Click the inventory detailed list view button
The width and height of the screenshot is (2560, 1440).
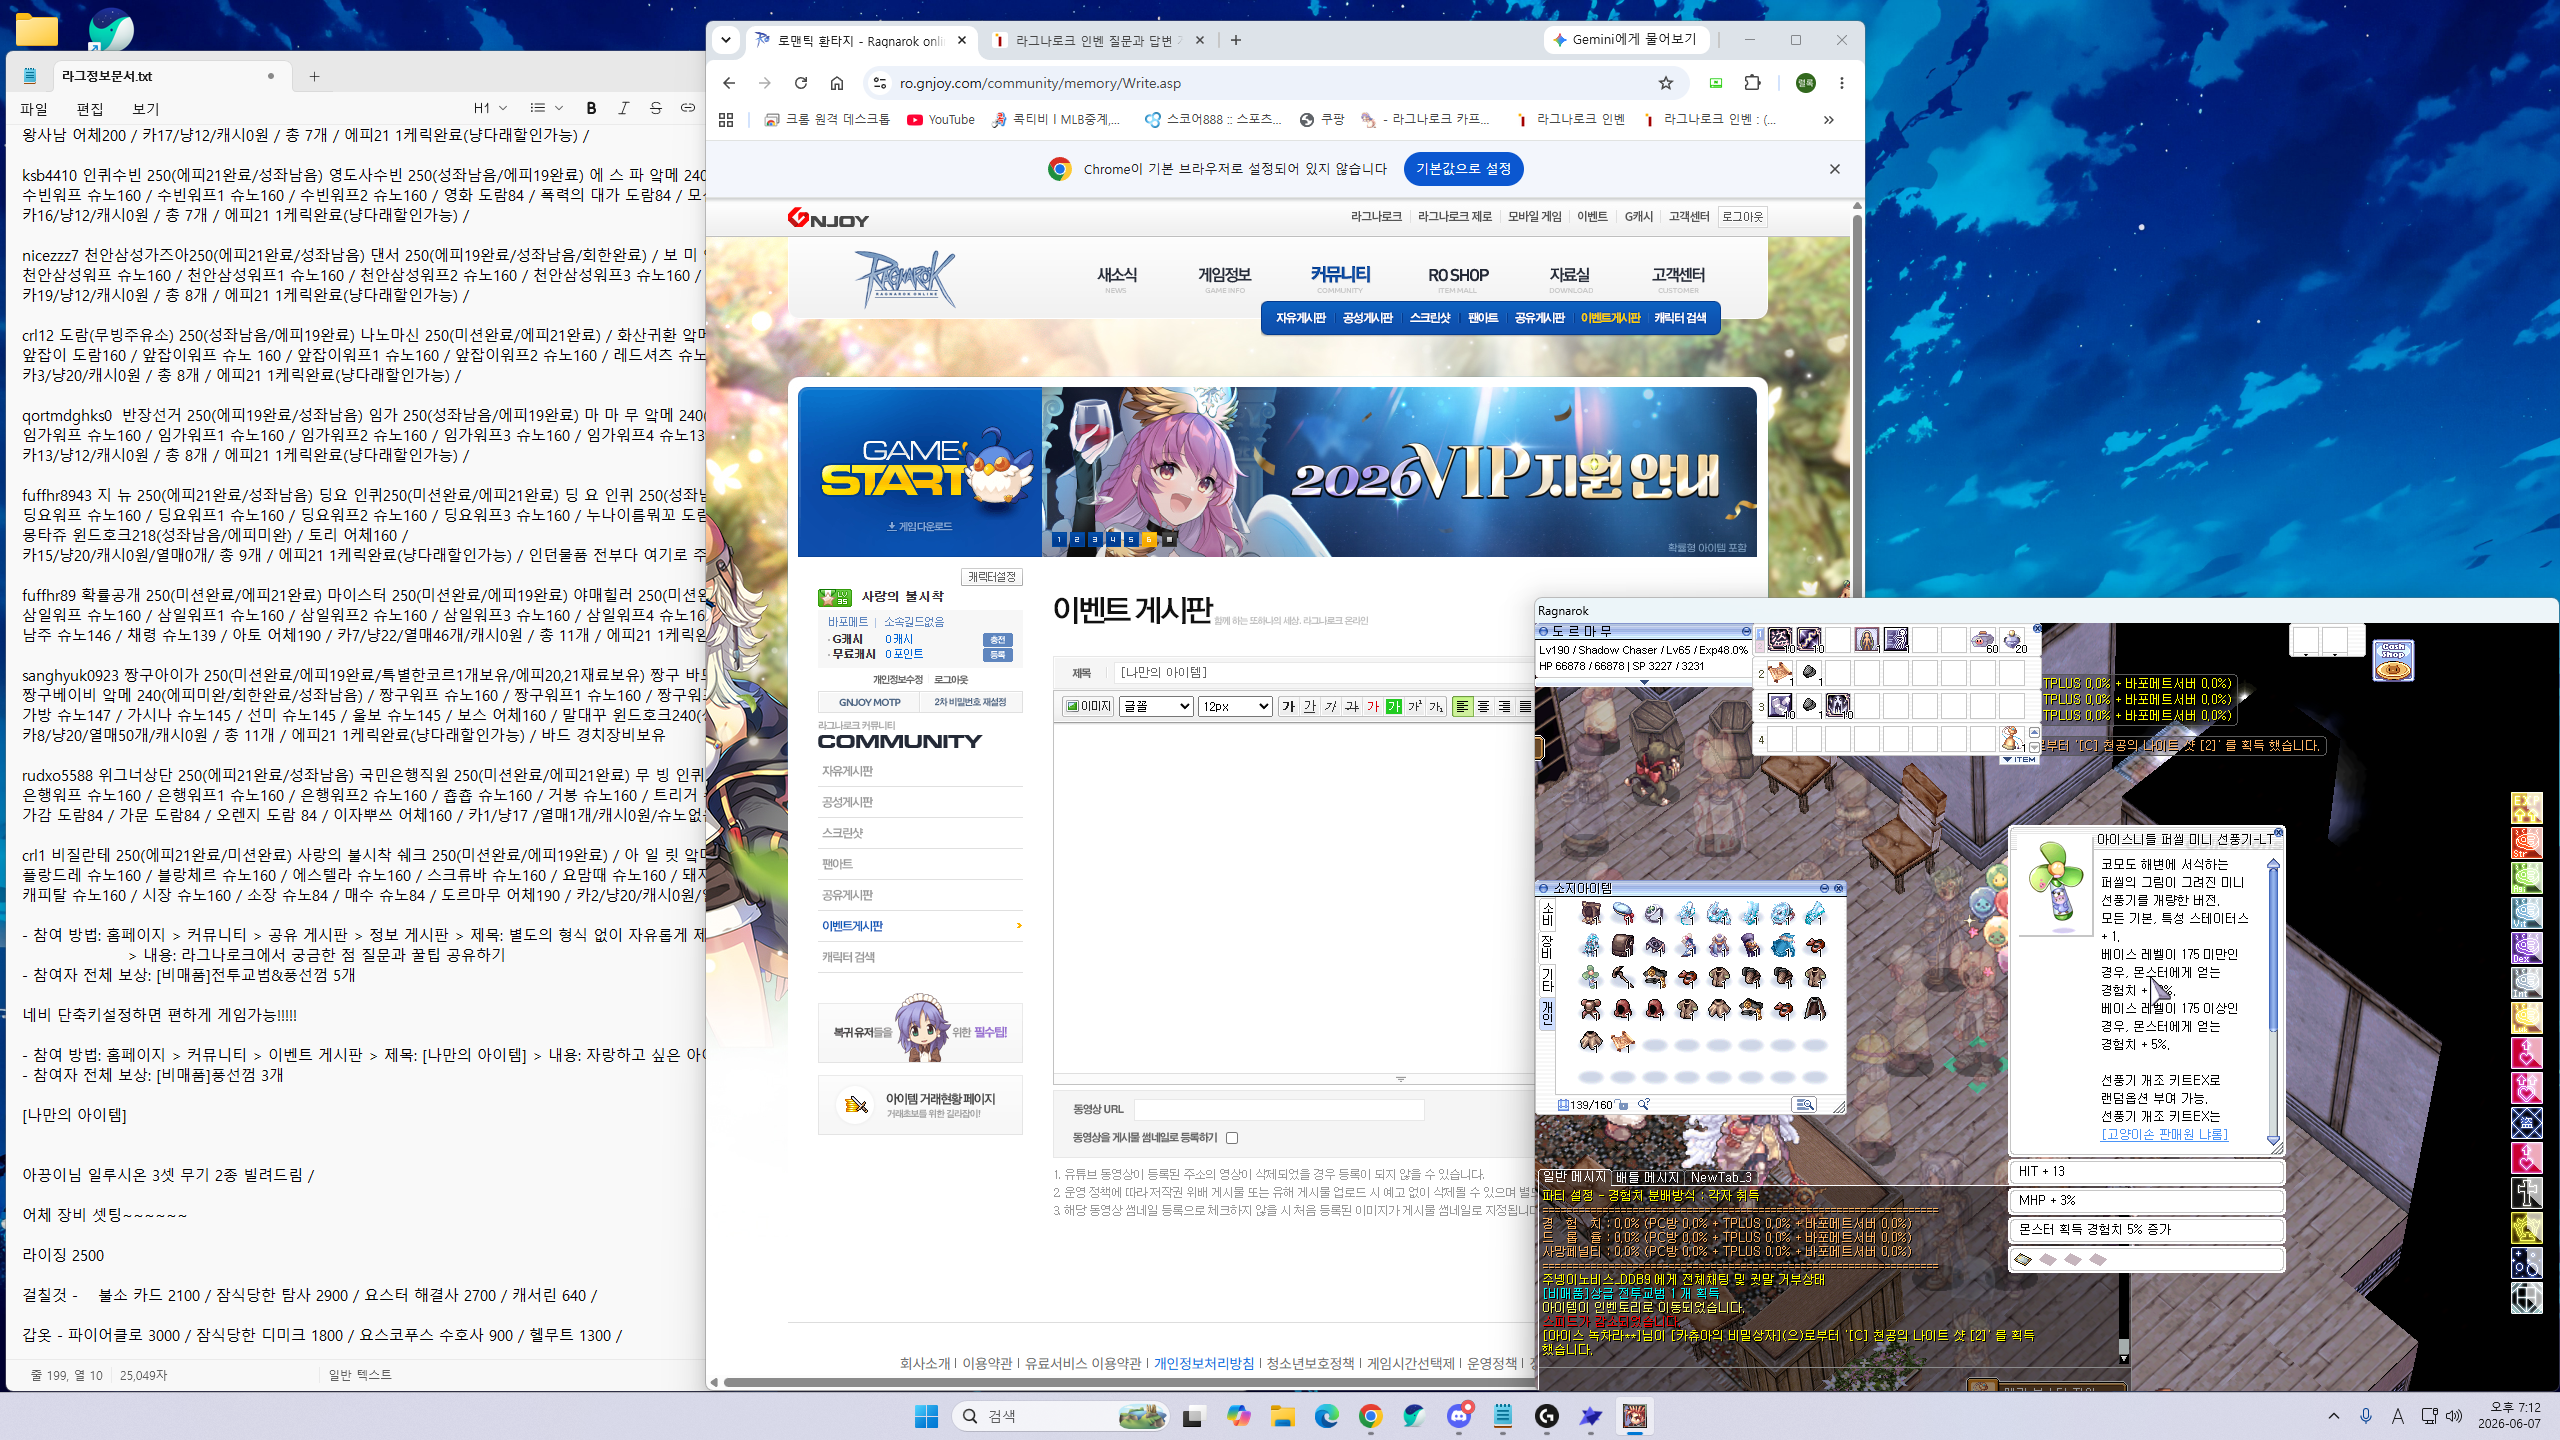(1804, 1105)
